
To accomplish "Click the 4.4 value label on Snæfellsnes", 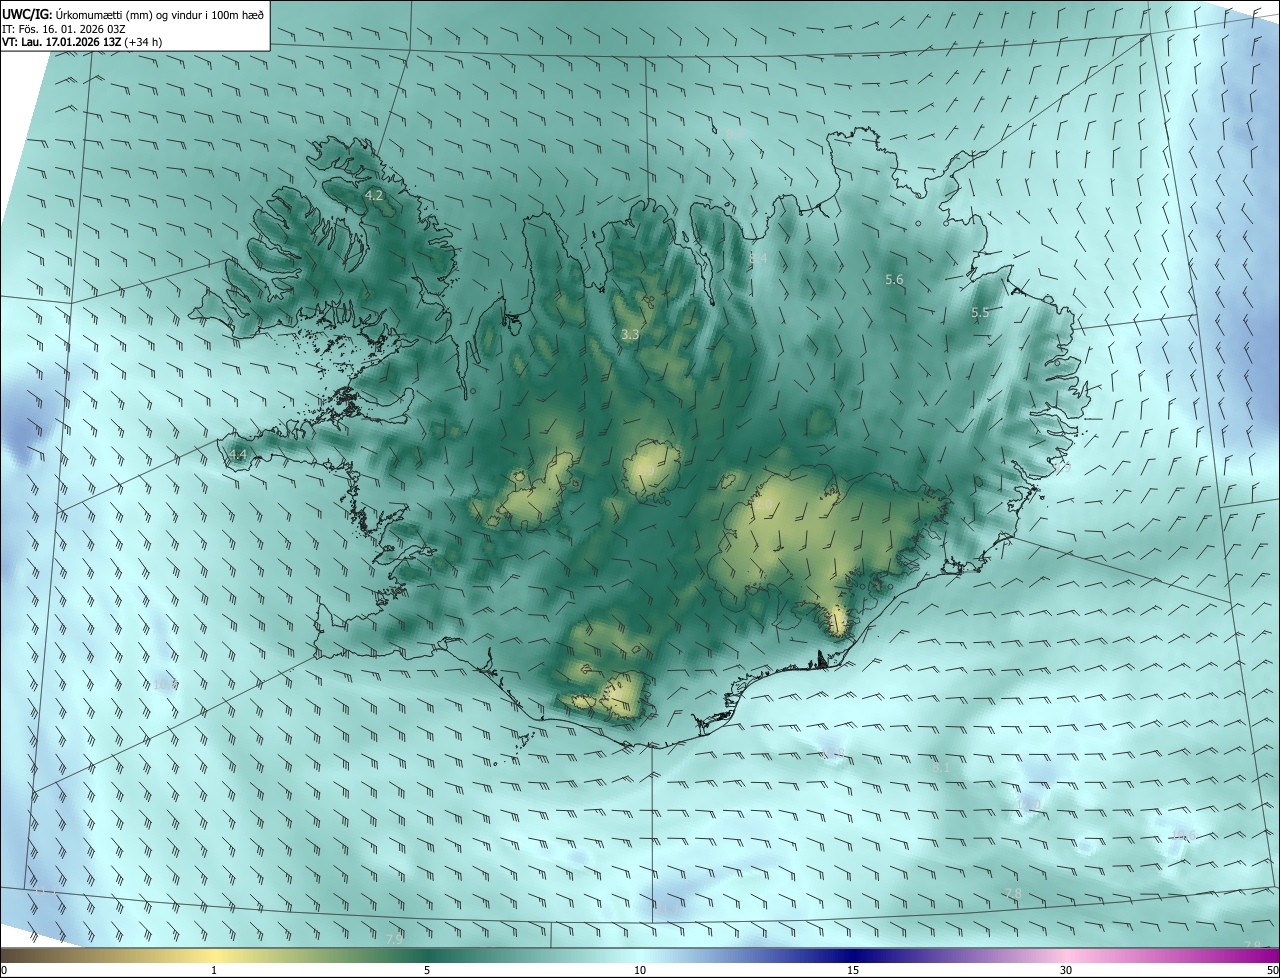I will (x=237, y=455).
